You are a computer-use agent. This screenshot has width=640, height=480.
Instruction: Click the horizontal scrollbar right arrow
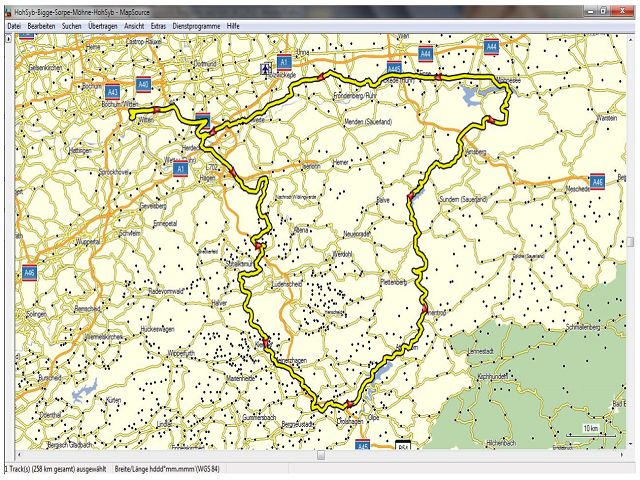point(622,455)
